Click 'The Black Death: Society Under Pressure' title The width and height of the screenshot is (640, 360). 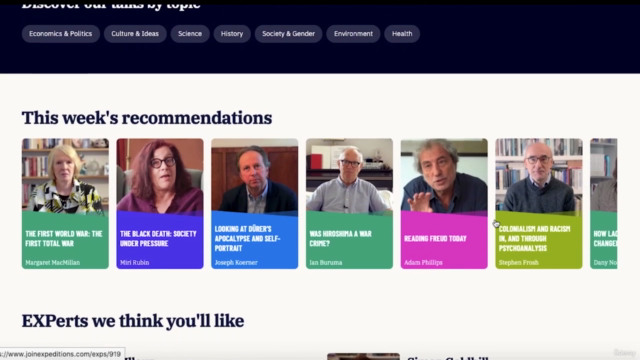coord(158,238)
